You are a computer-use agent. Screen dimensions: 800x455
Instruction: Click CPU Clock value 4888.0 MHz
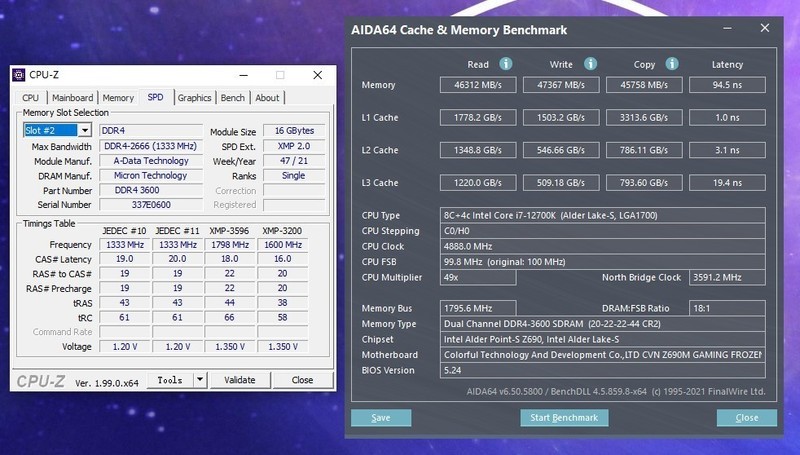(603, 246)
